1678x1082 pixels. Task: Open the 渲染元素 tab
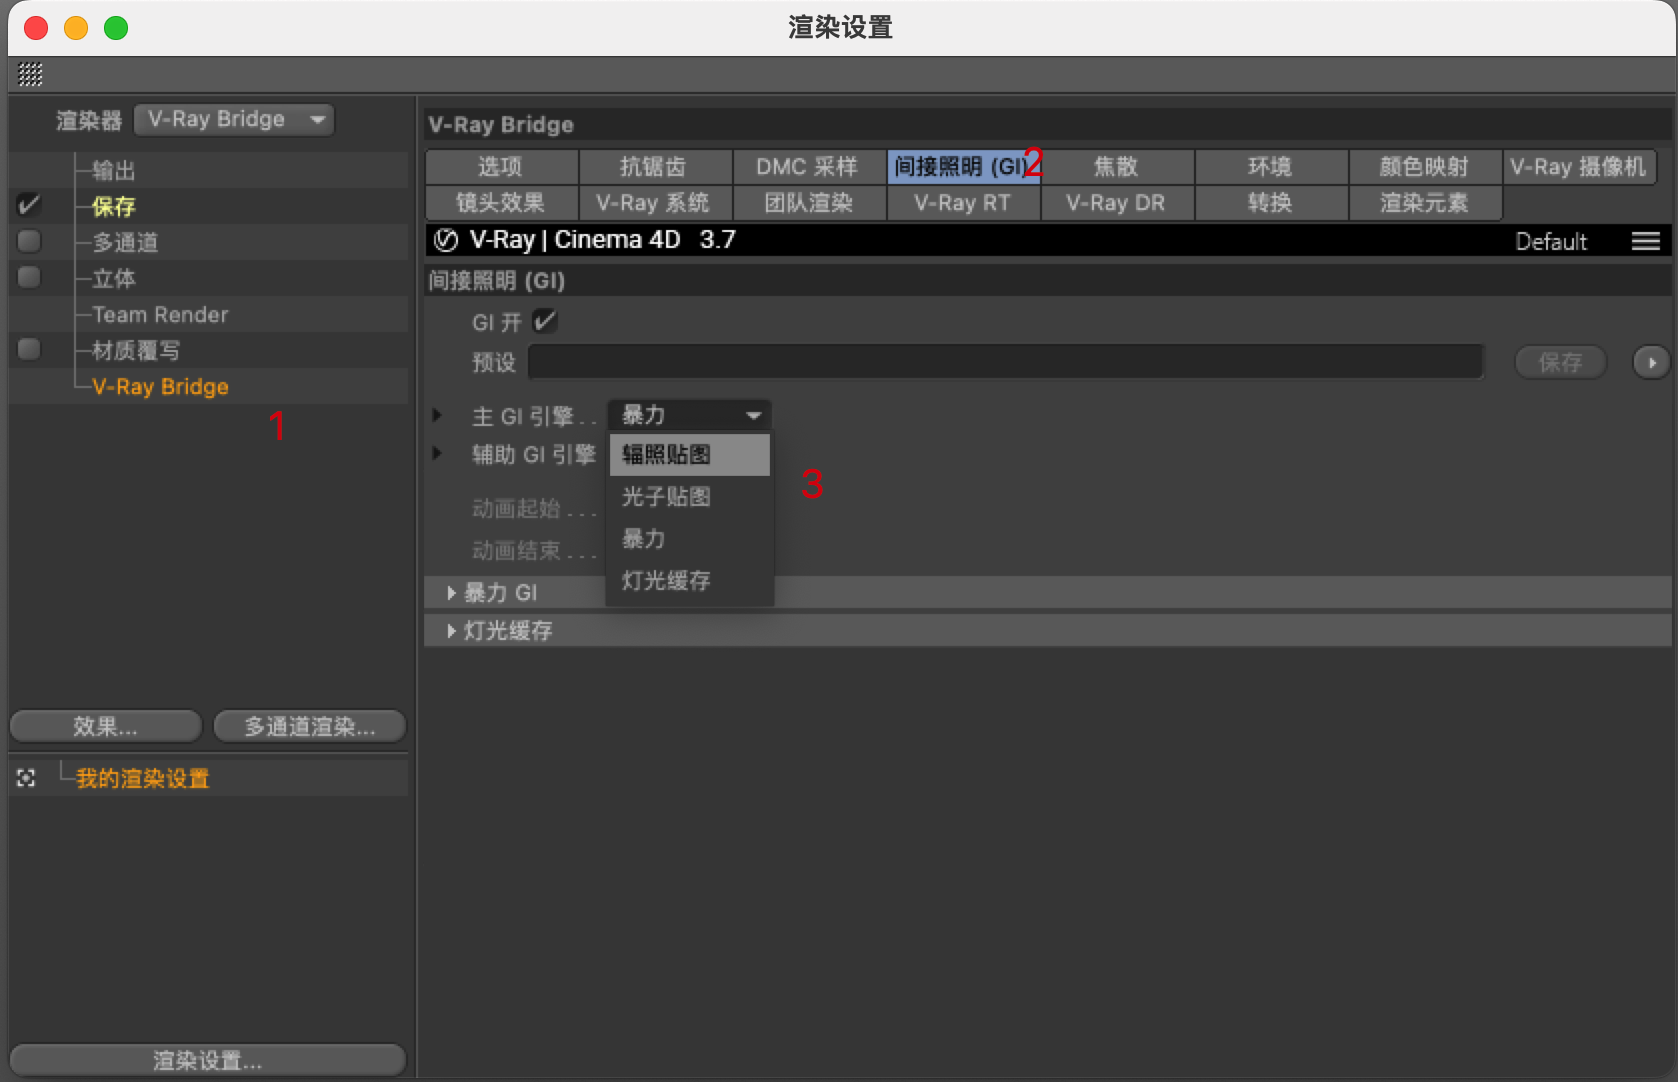(1425, 203)
